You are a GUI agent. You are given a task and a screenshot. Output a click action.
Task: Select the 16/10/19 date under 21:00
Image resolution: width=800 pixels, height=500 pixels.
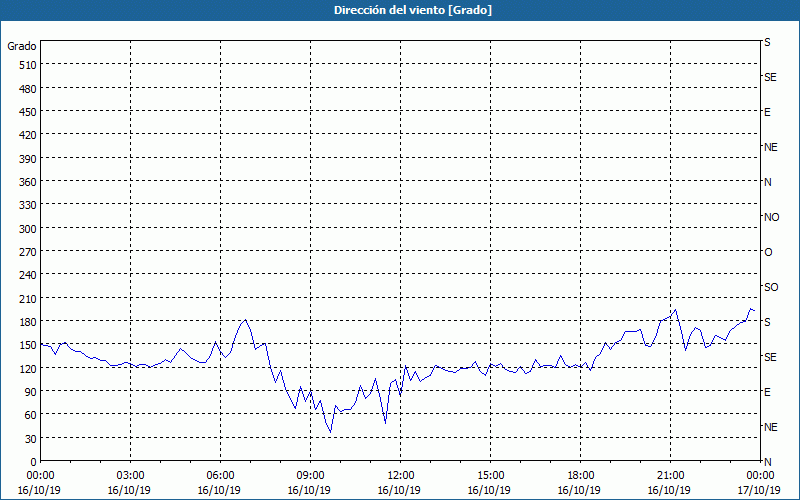tap(669, 490)
